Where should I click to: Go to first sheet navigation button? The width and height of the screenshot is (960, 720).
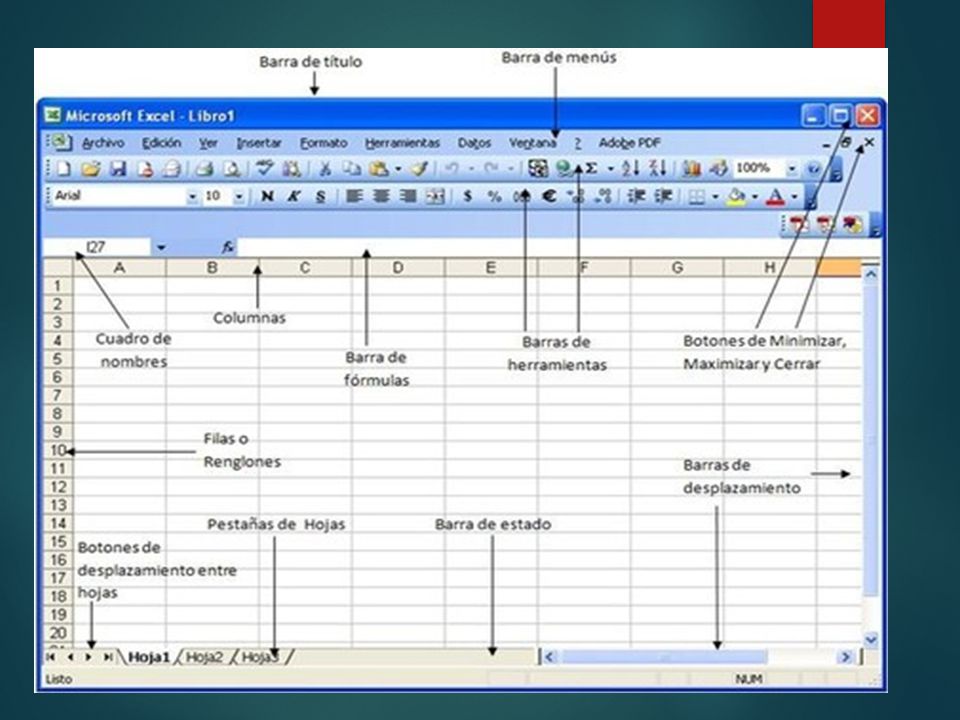click(51, 657)
